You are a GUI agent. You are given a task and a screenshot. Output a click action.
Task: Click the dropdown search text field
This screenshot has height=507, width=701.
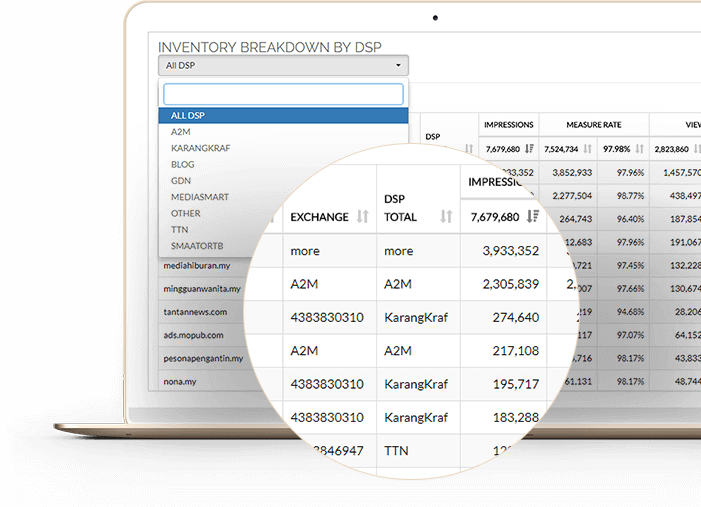click(283, 94)
